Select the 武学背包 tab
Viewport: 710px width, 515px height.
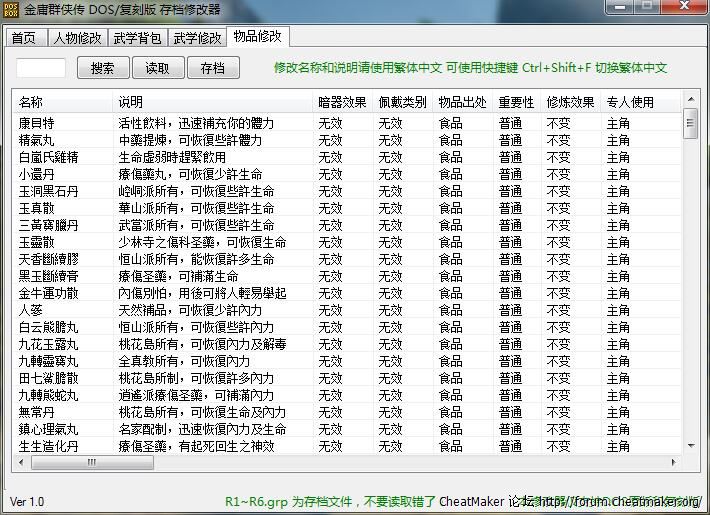(137, 39)
